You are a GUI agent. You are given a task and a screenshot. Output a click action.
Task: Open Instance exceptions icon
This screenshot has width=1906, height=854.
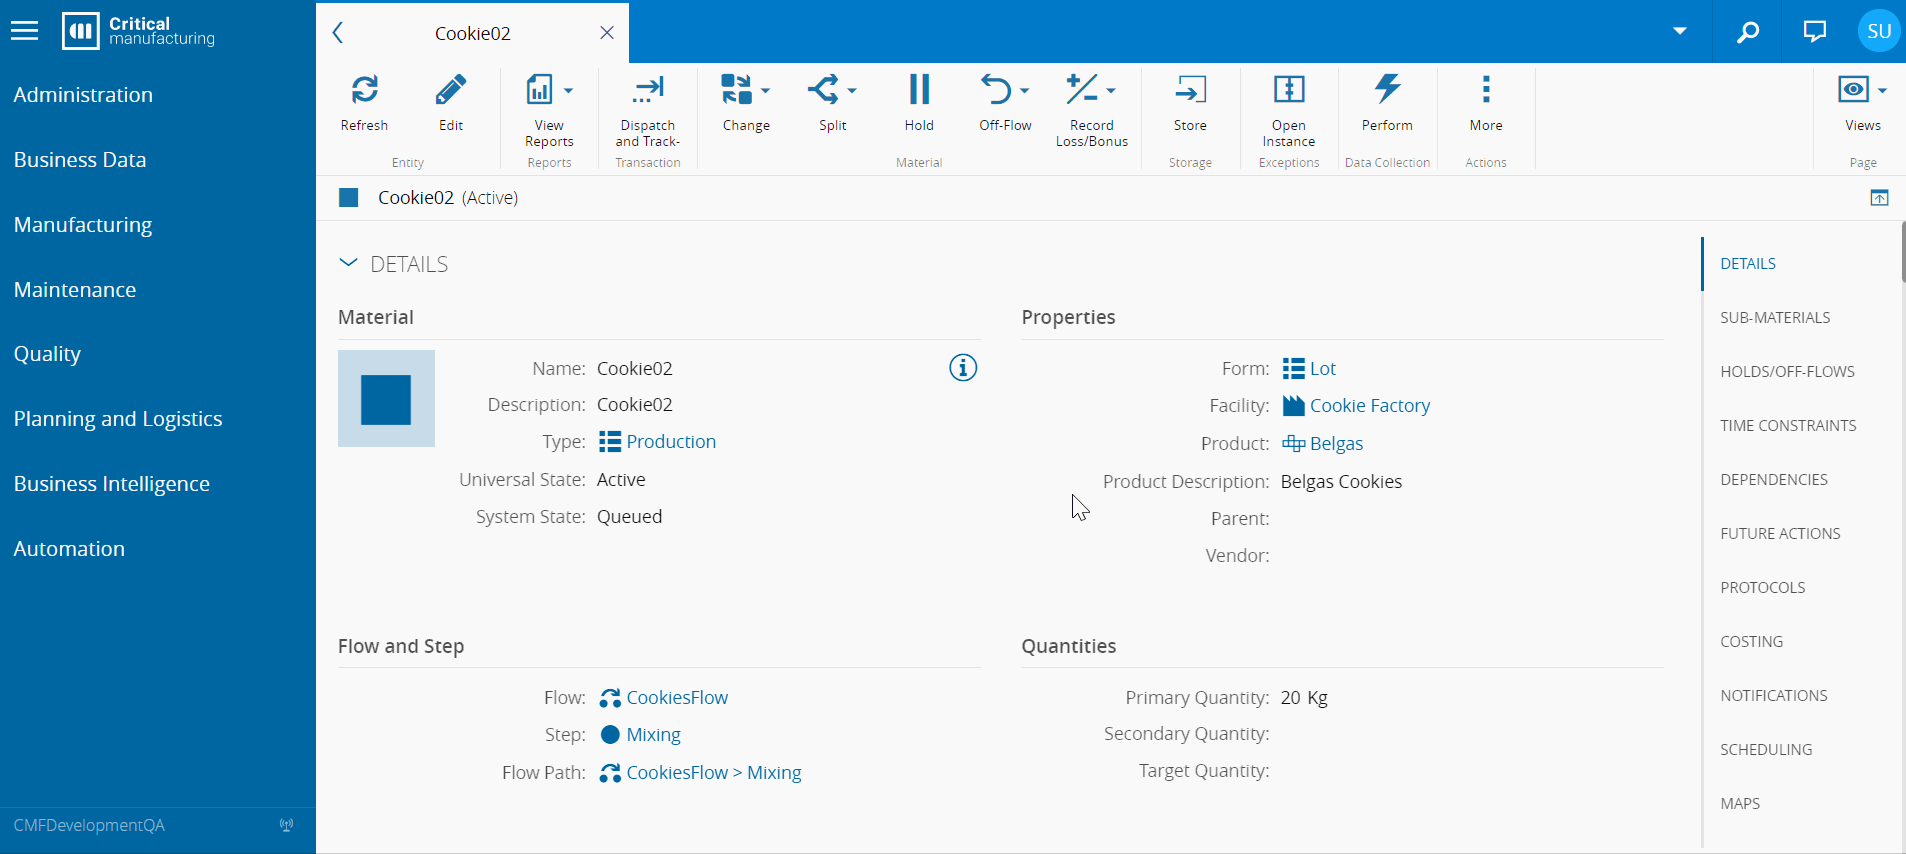[x=1288, y=91]
